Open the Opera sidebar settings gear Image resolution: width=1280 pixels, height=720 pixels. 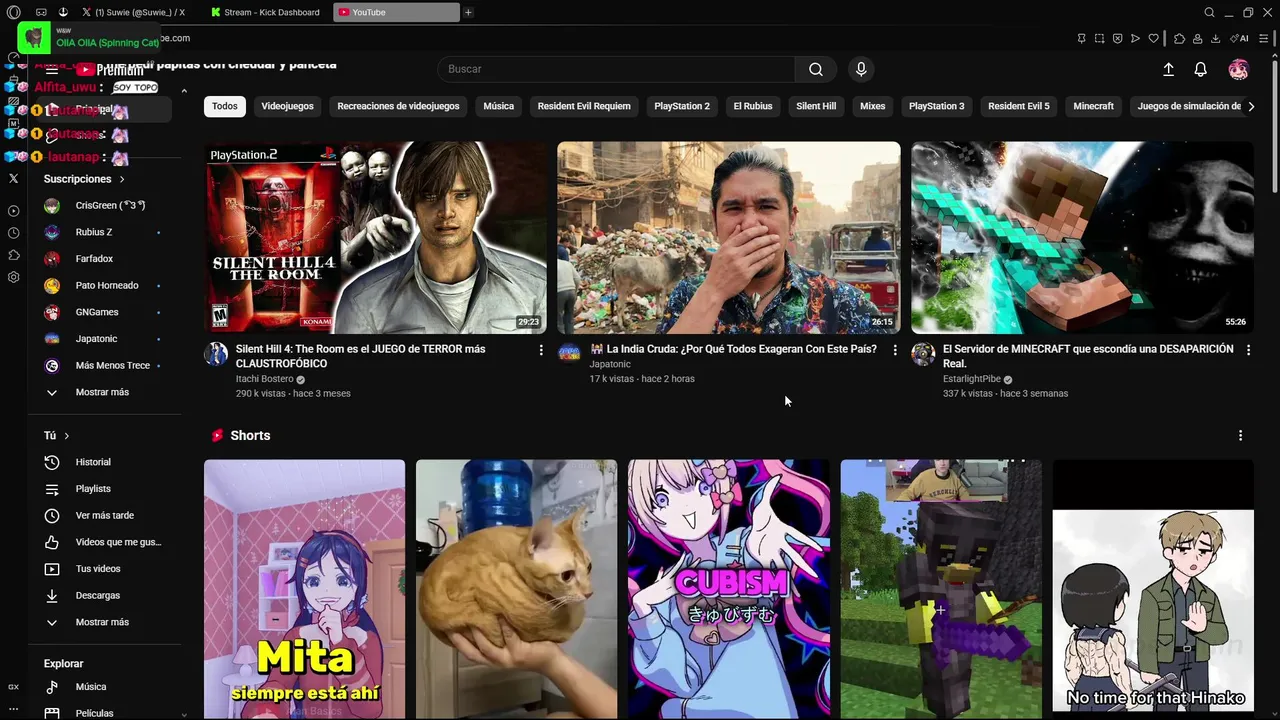(13, 277)
